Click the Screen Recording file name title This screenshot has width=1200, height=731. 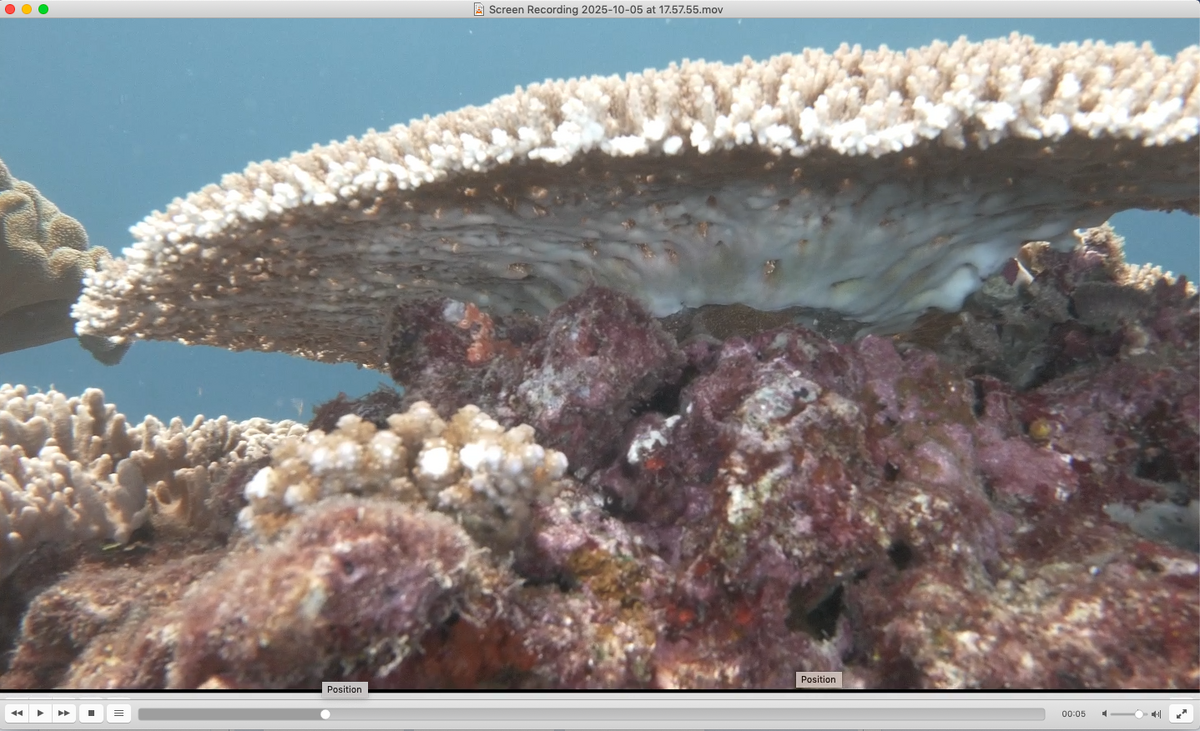click(605, 9)
